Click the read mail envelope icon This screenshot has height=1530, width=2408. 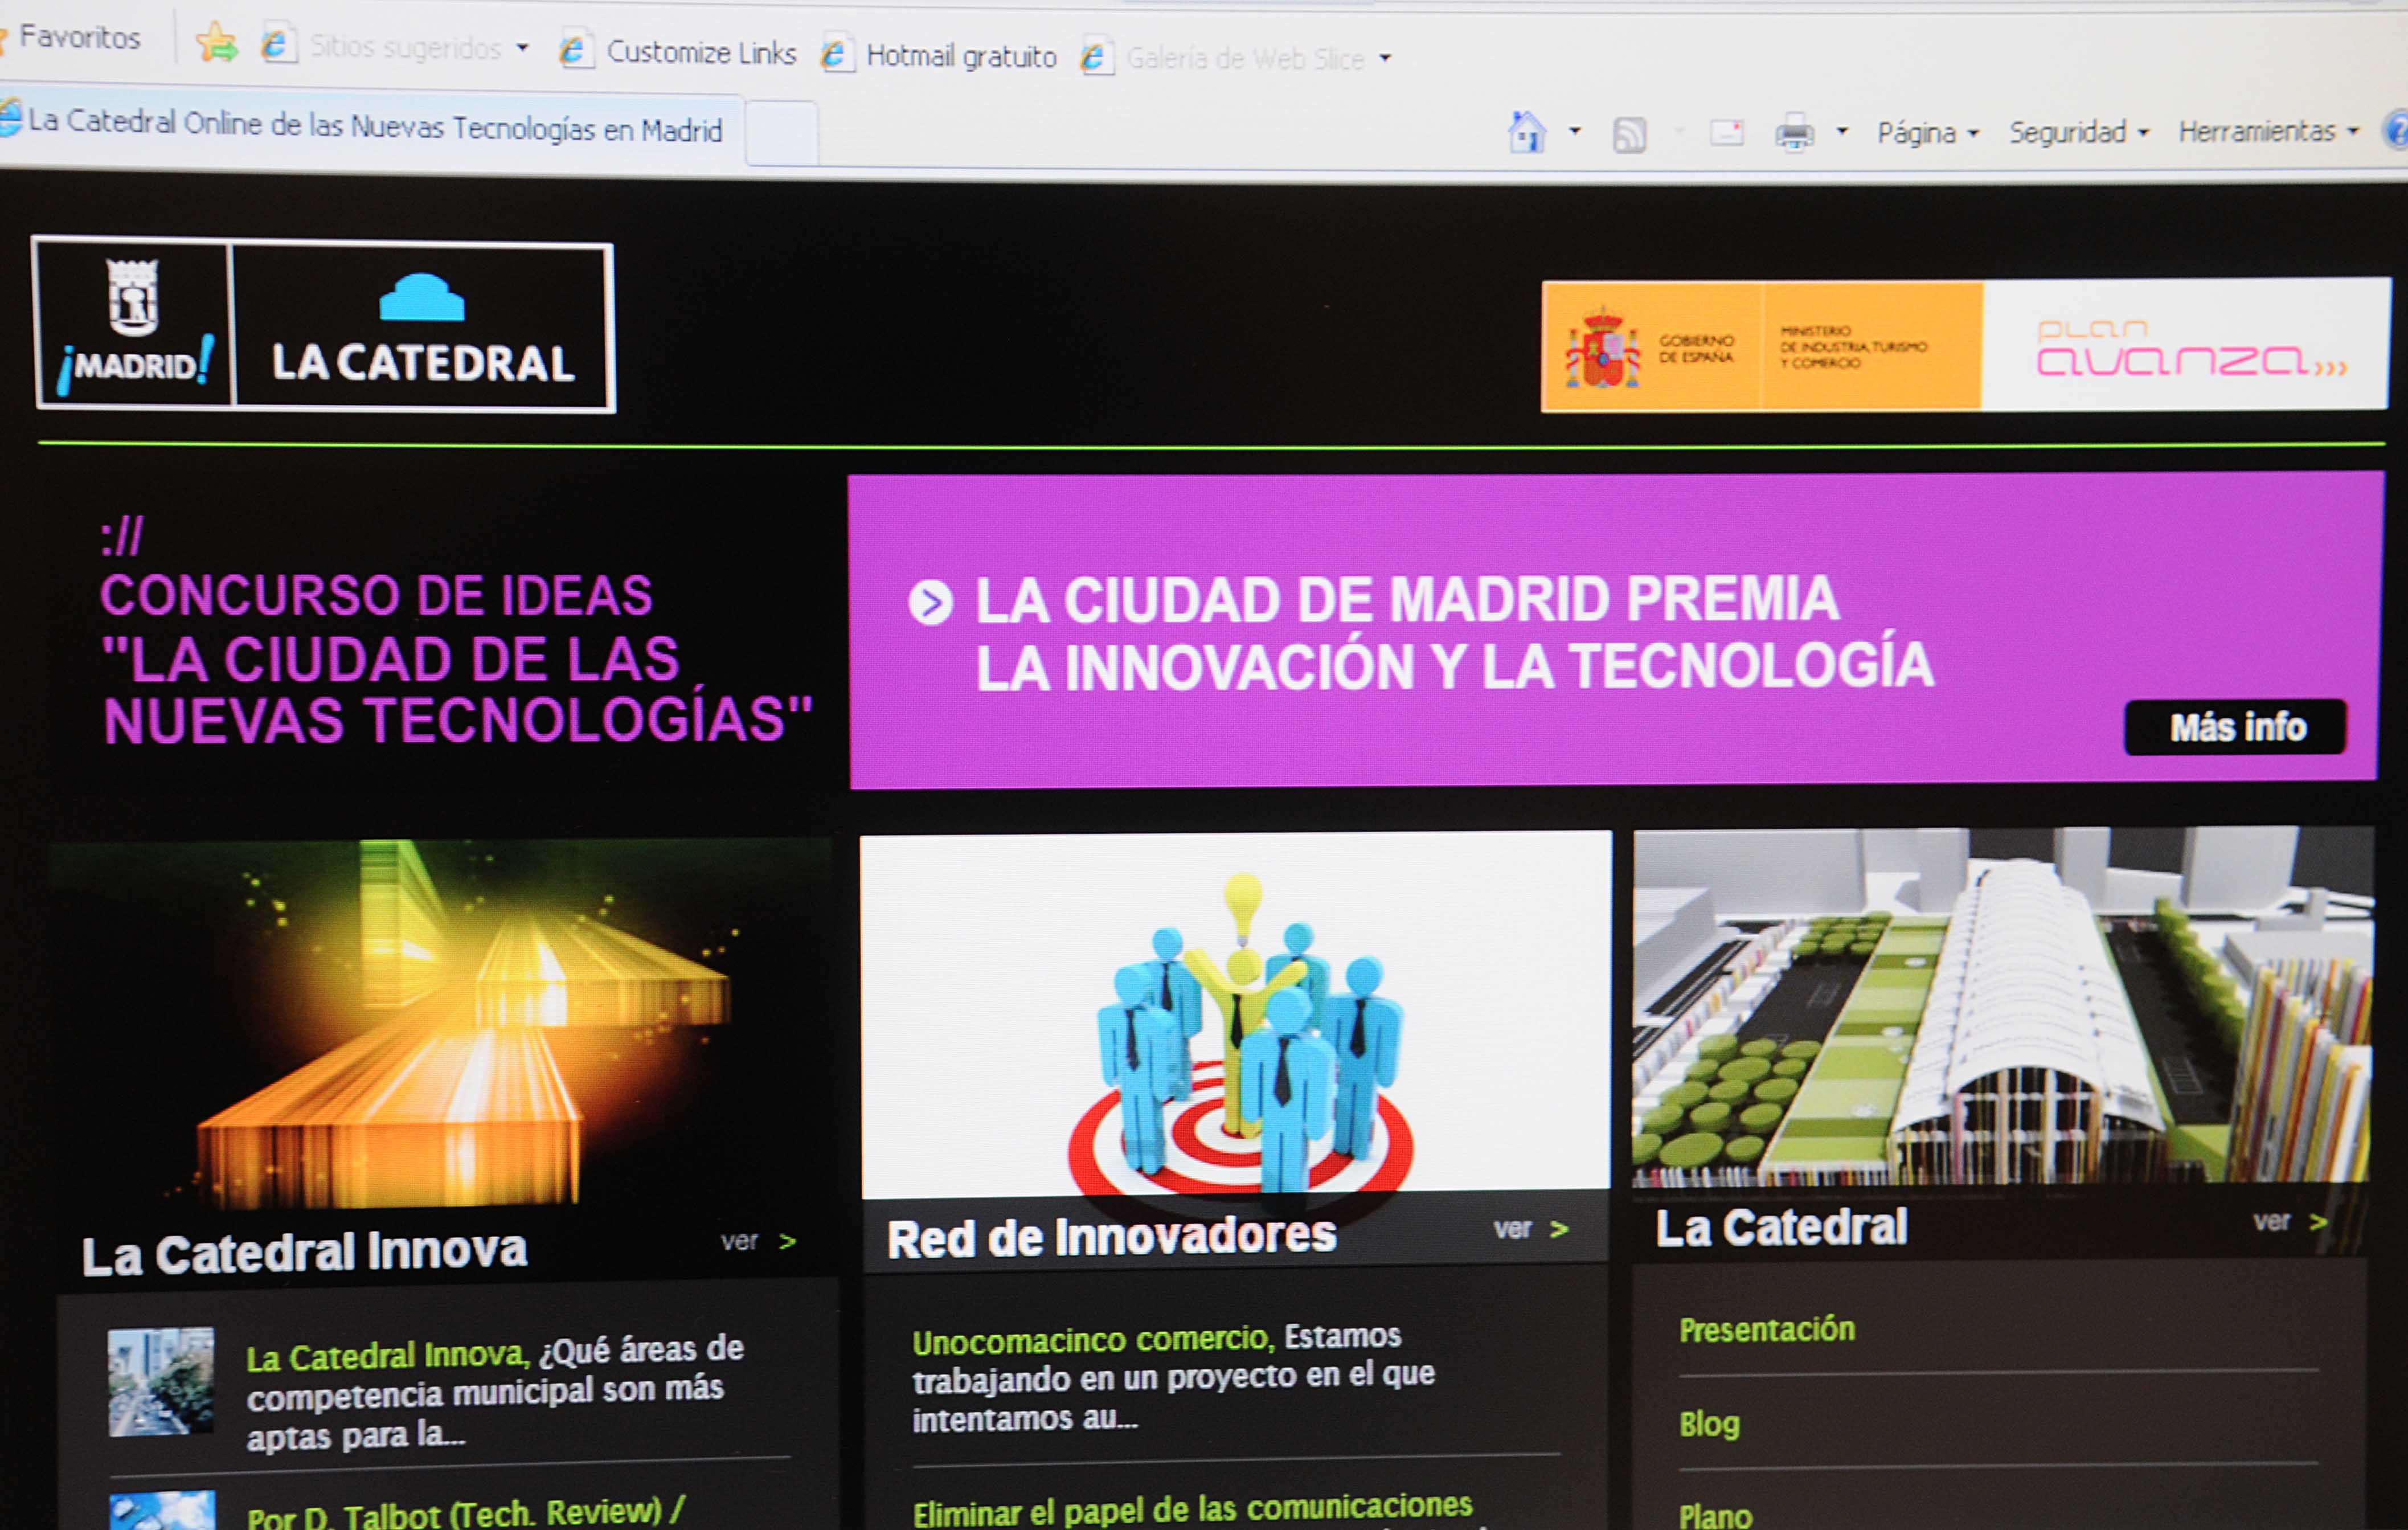tap(1727, 132)
